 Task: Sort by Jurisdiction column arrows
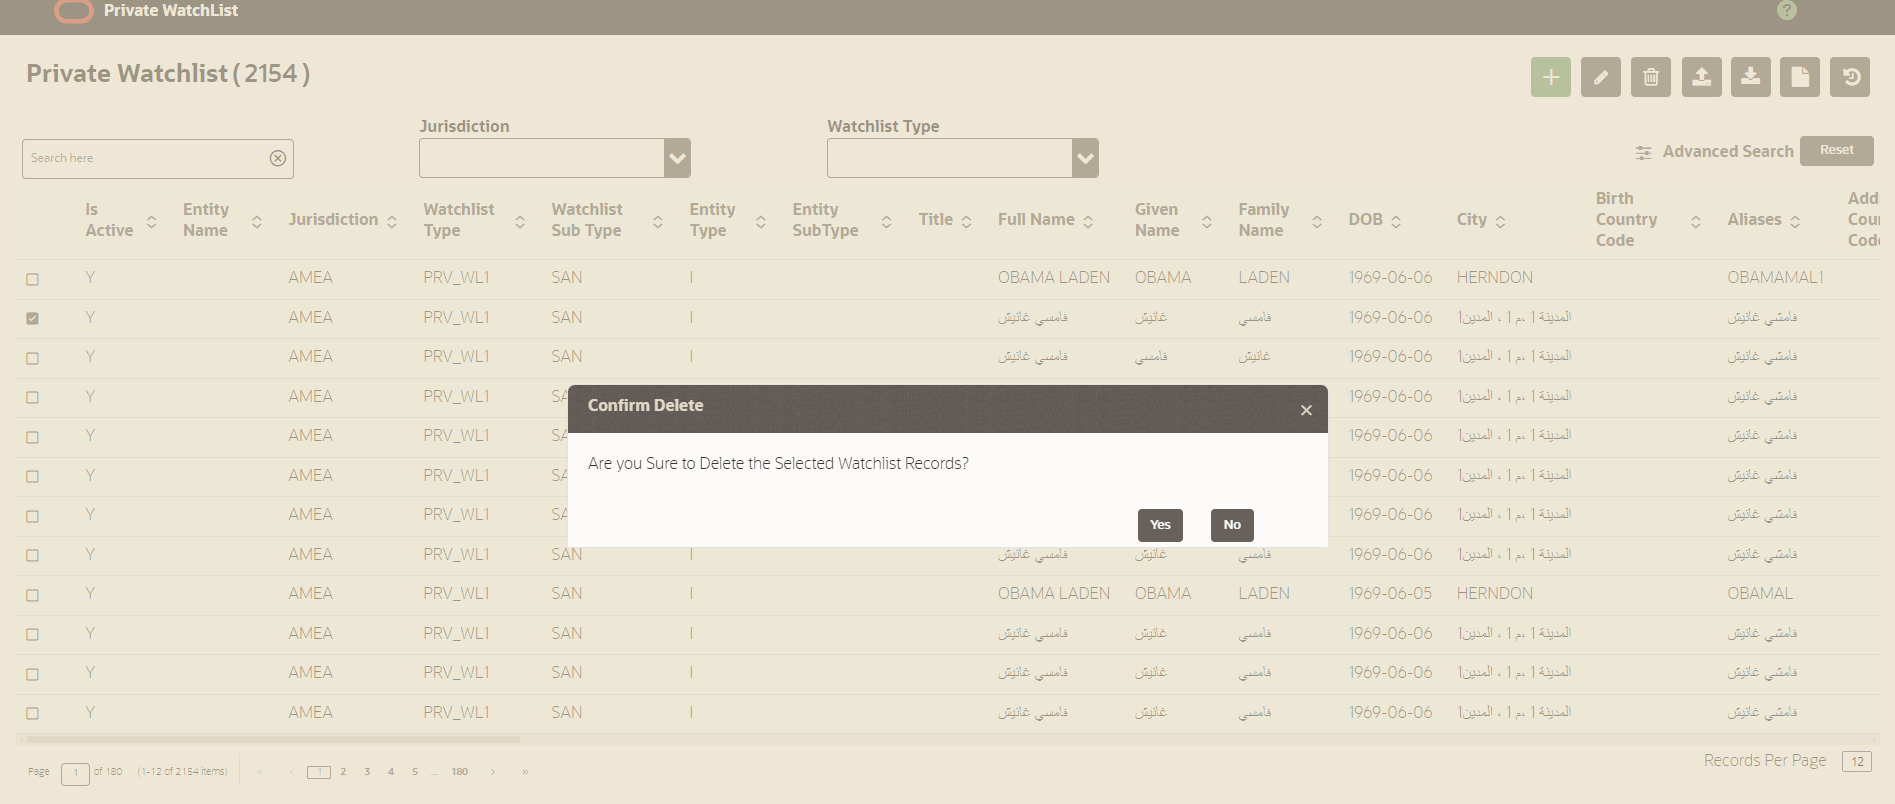click(392, 221)
